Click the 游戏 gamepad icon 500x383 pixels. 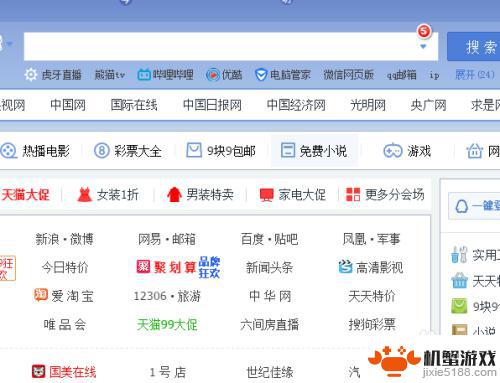pyautogui.click(x=393, y=151)
